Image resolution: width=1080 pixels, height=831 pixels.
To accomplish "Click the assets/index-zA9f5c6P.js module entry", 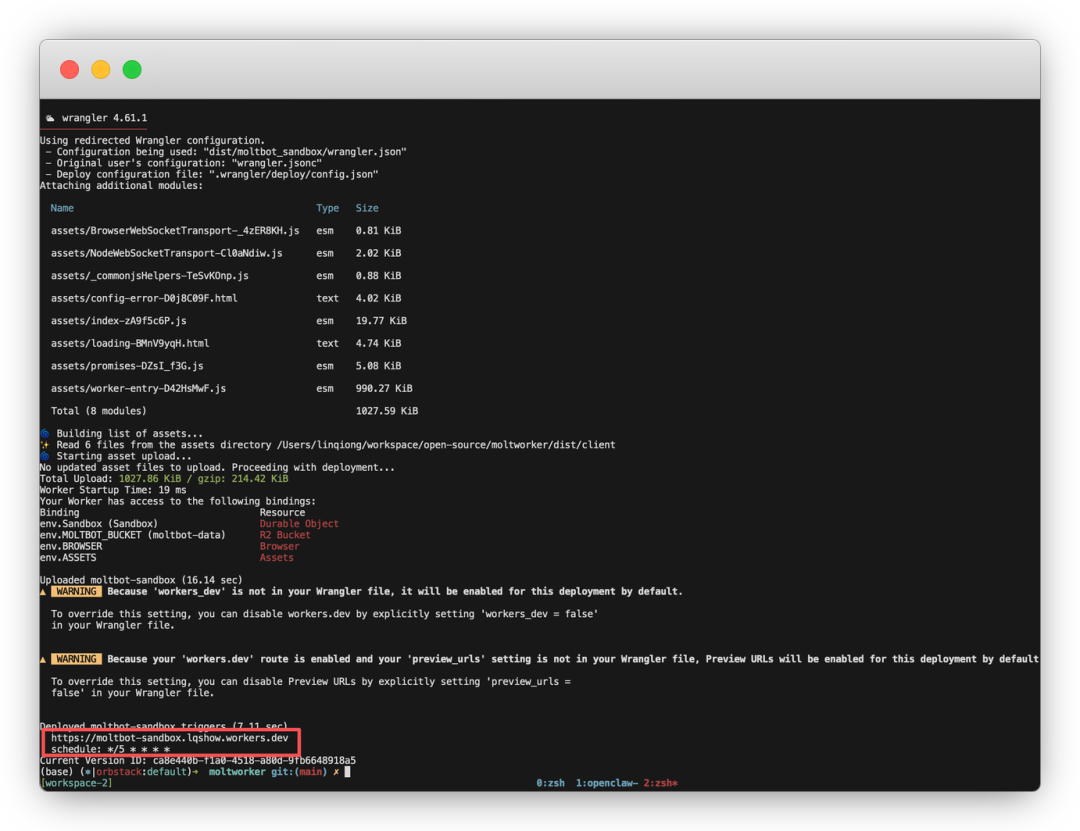I will click(118, 321).
